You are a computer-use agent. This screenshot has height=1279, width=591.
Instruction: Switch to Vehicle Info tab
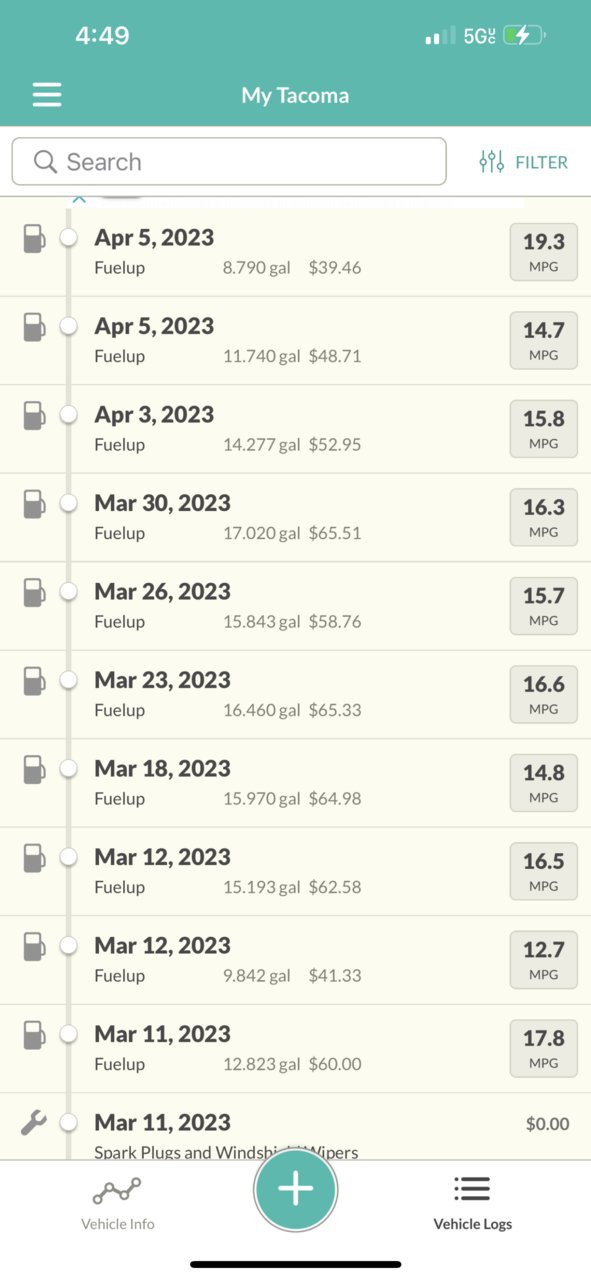click(117, 1203)
